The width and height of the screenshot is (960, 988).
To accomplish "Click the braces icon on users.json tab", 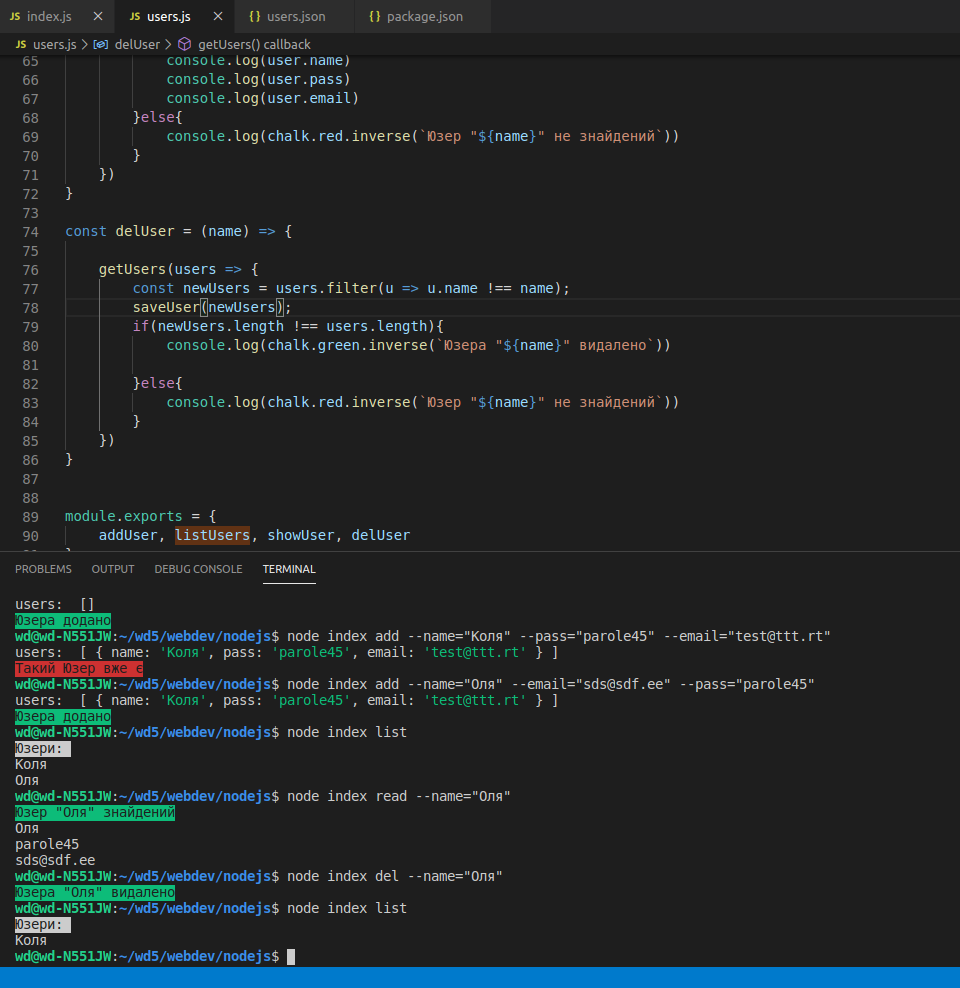I will coord(255,17).
